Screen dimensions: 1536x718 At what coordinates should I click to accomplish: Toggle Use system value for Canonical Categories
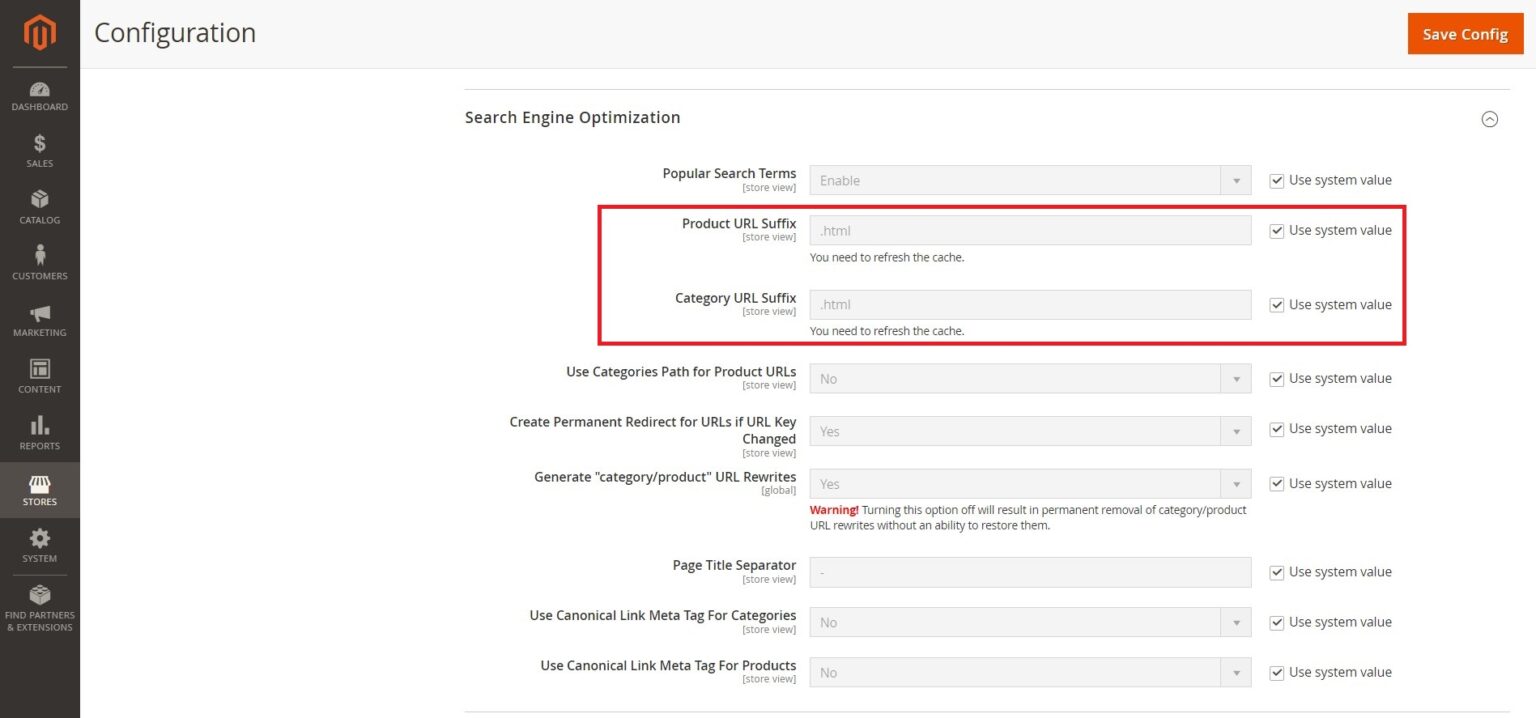1276,623
